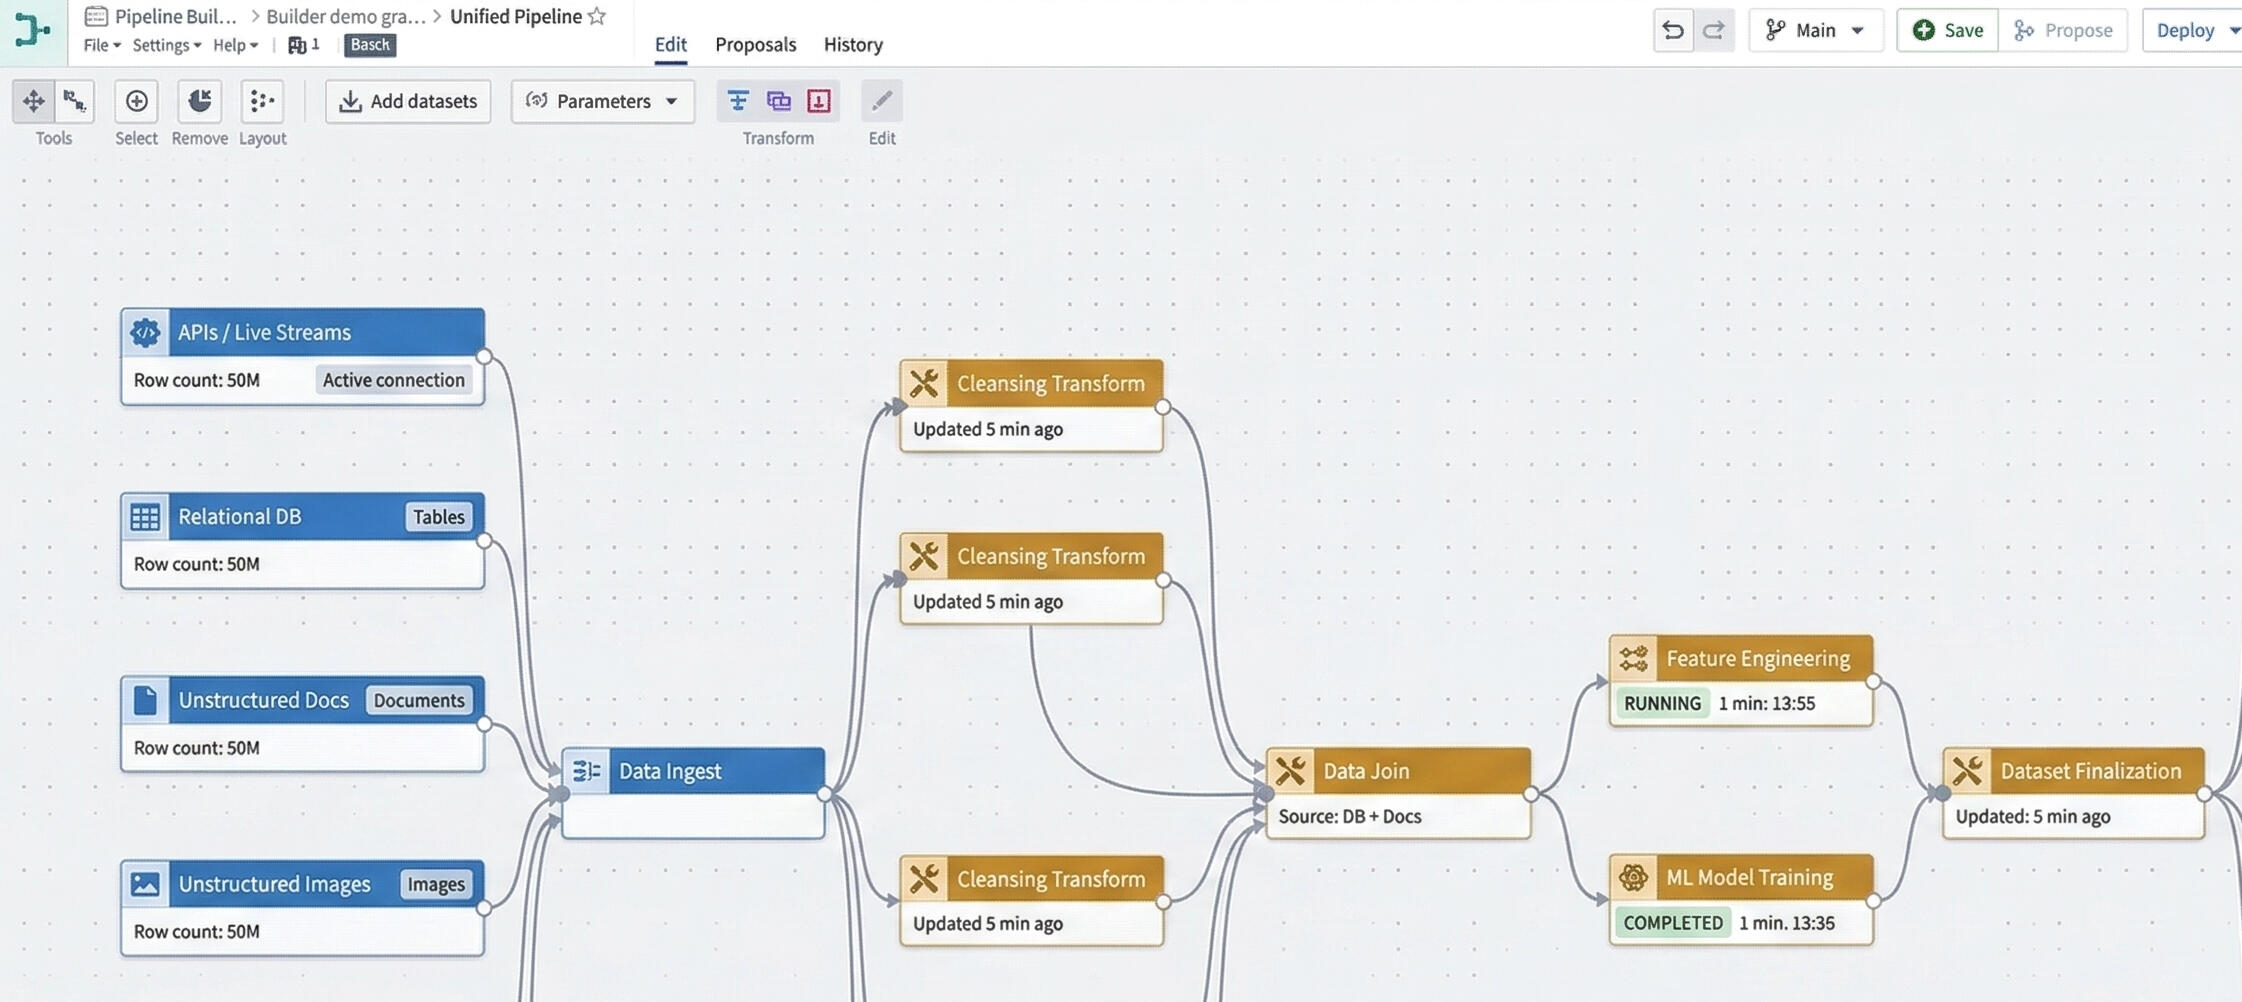The height and width of the screenshot is (1002, 2242).
Task: Open the Main branch selector
Action: [x=1815, y=30]
